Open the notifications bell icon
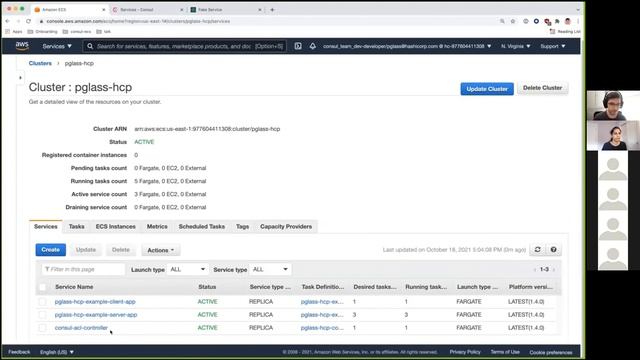The width and height of the screenshot is (640, 360). 312,46
